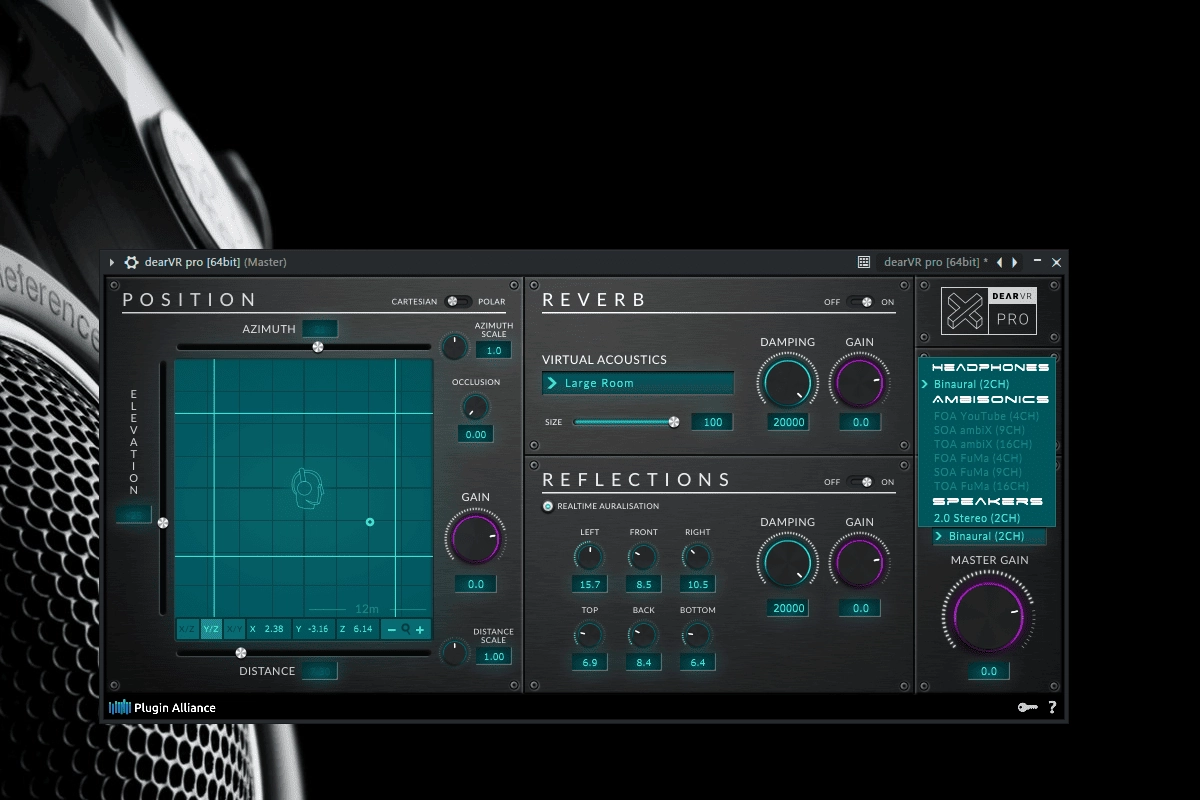Click the Azimuth slider handle
Screen dimensions: 1200x800
(x=318, y=347)
